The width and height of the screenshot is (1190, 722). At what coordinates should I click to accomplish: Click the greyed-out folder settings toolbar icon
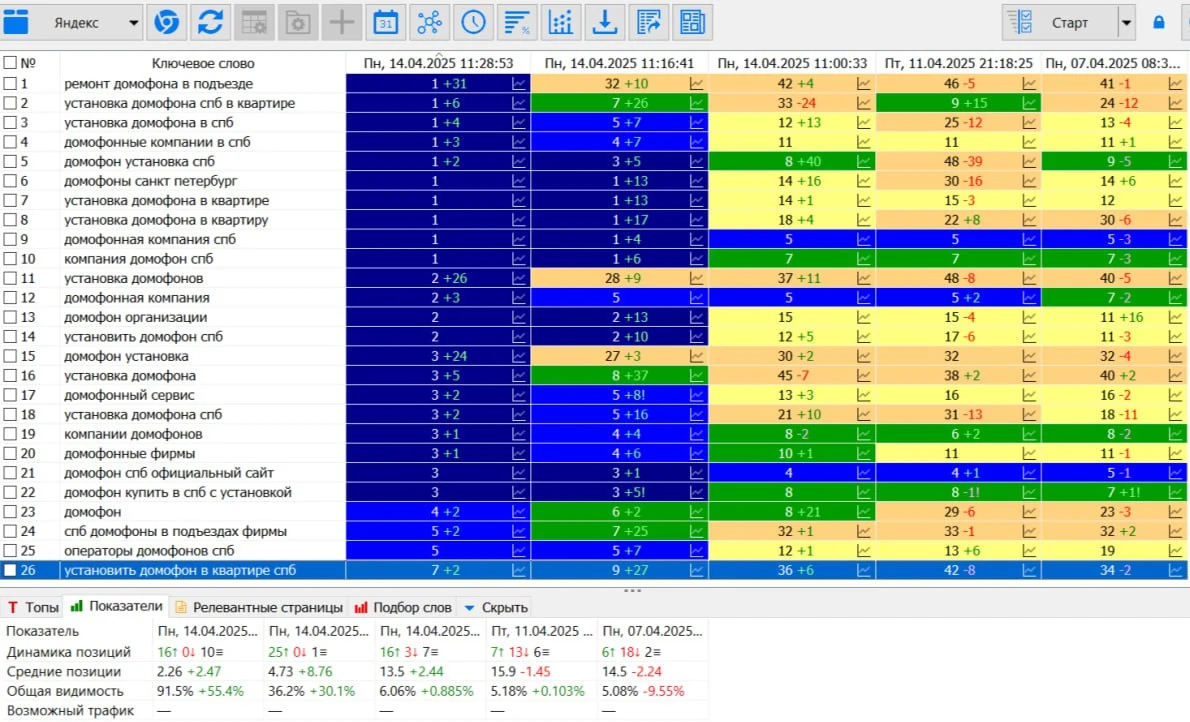(298, 22)
